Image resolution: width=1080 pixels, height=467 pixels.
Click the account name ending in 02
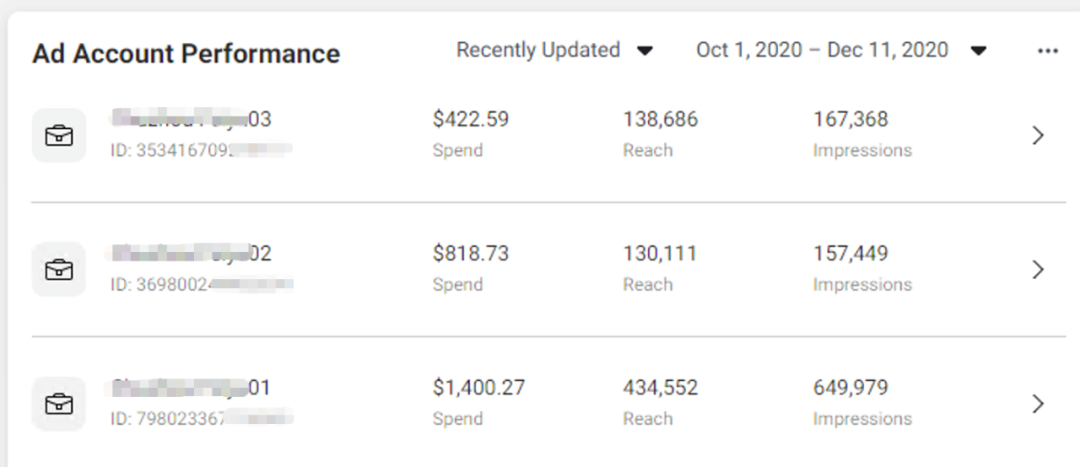(x=191, y=253)
